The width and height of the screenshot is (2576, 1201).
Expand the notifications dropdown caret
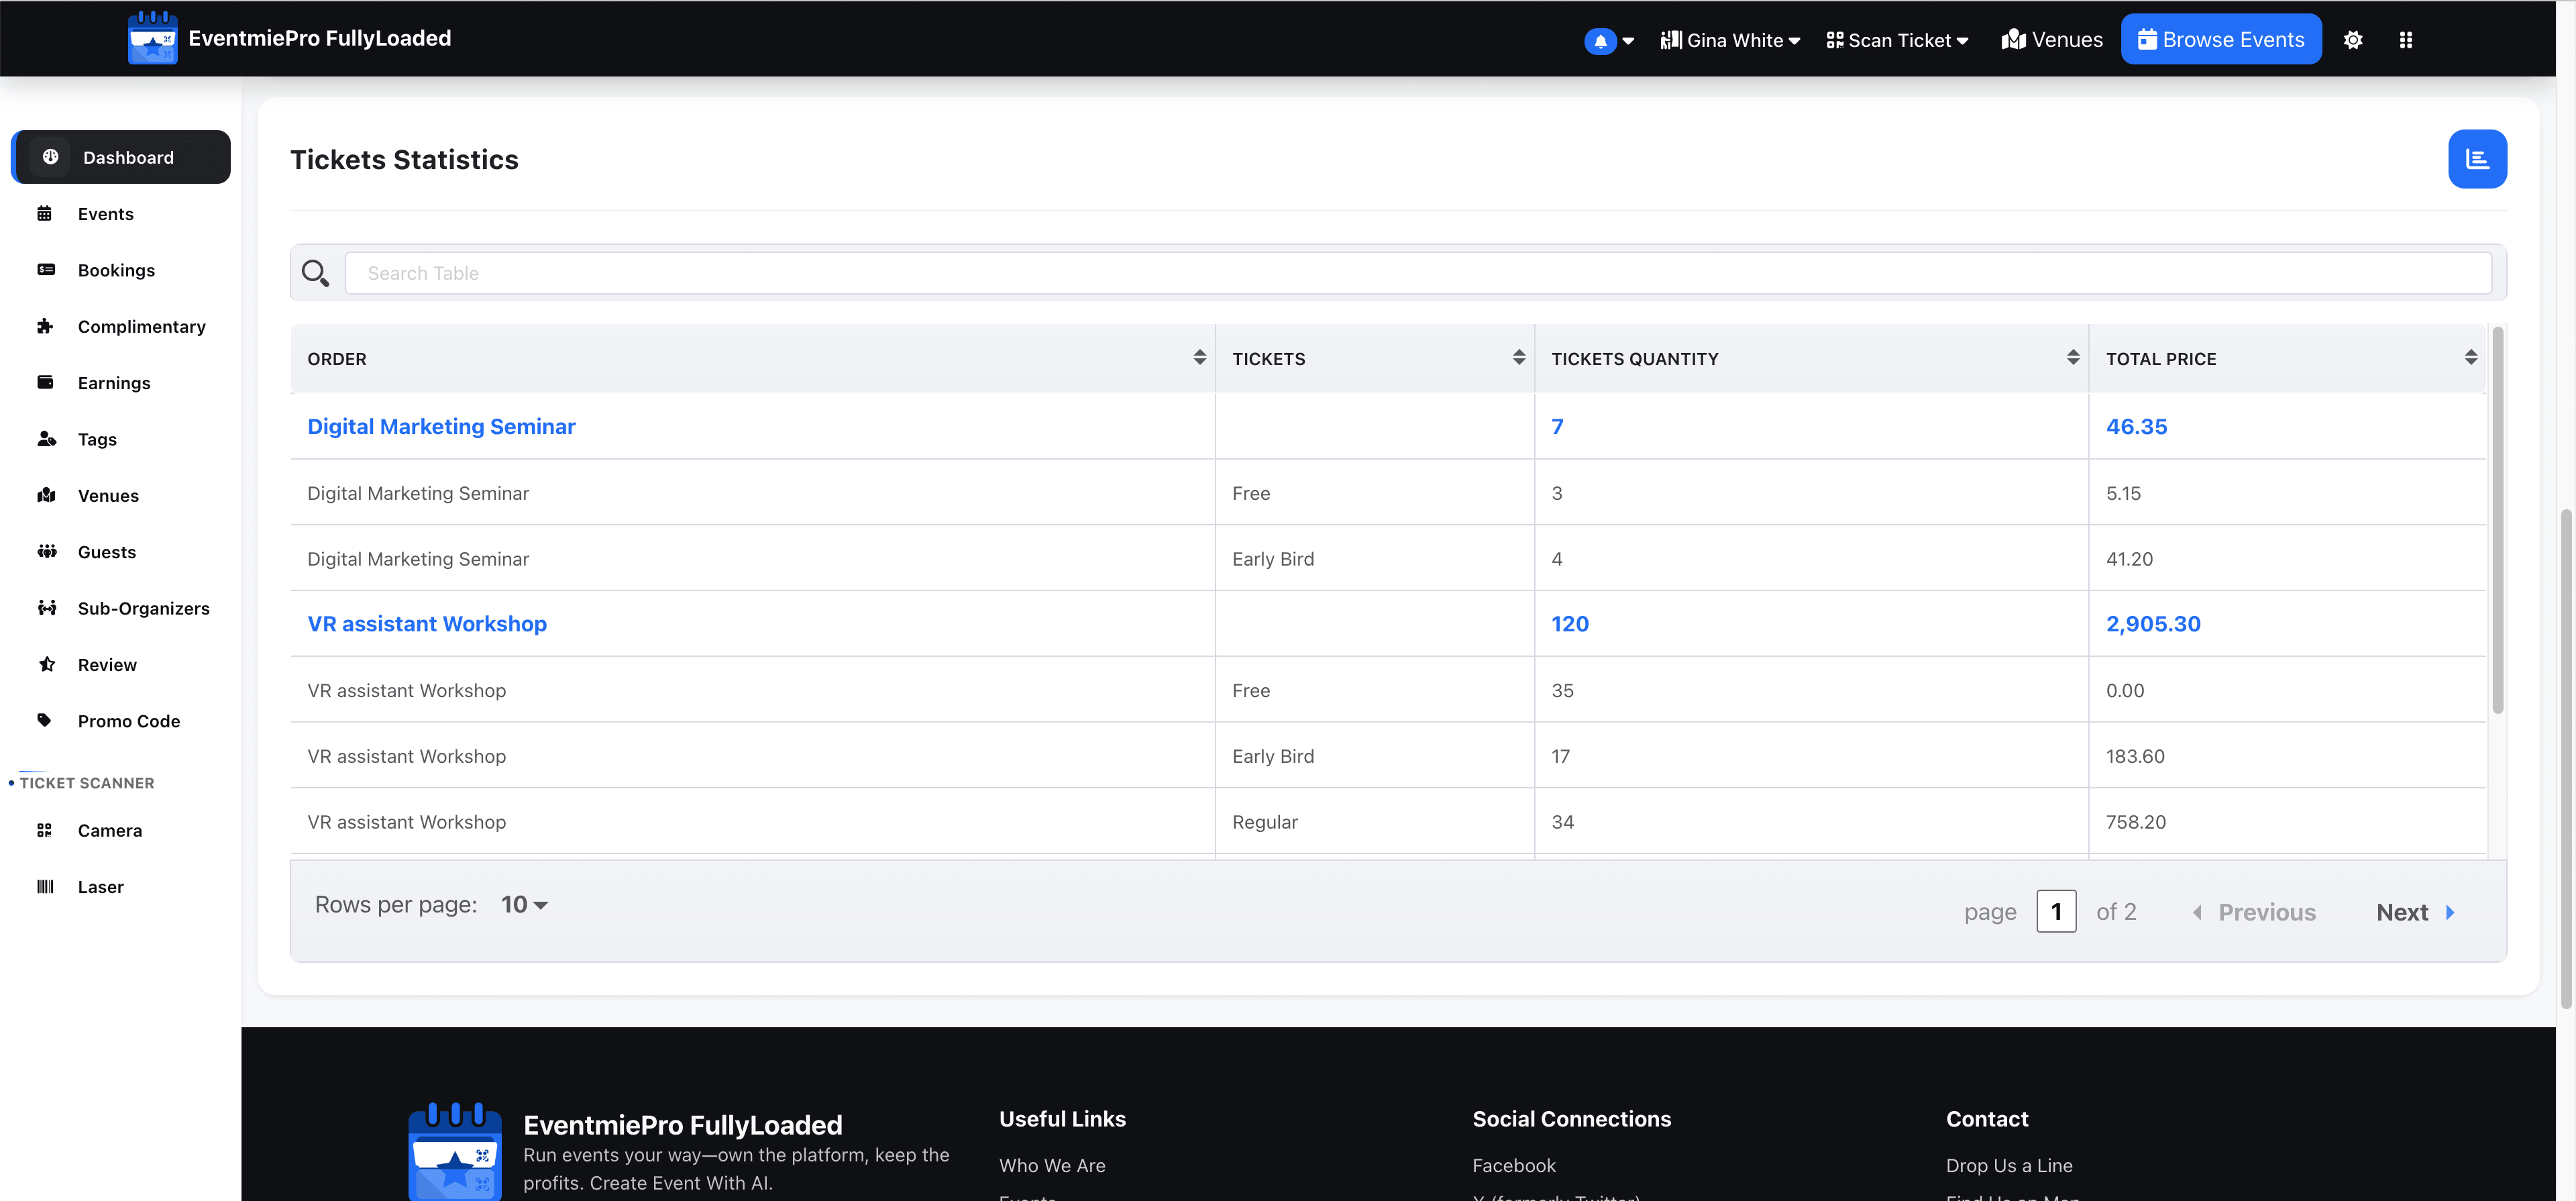tap(1628, 41)
